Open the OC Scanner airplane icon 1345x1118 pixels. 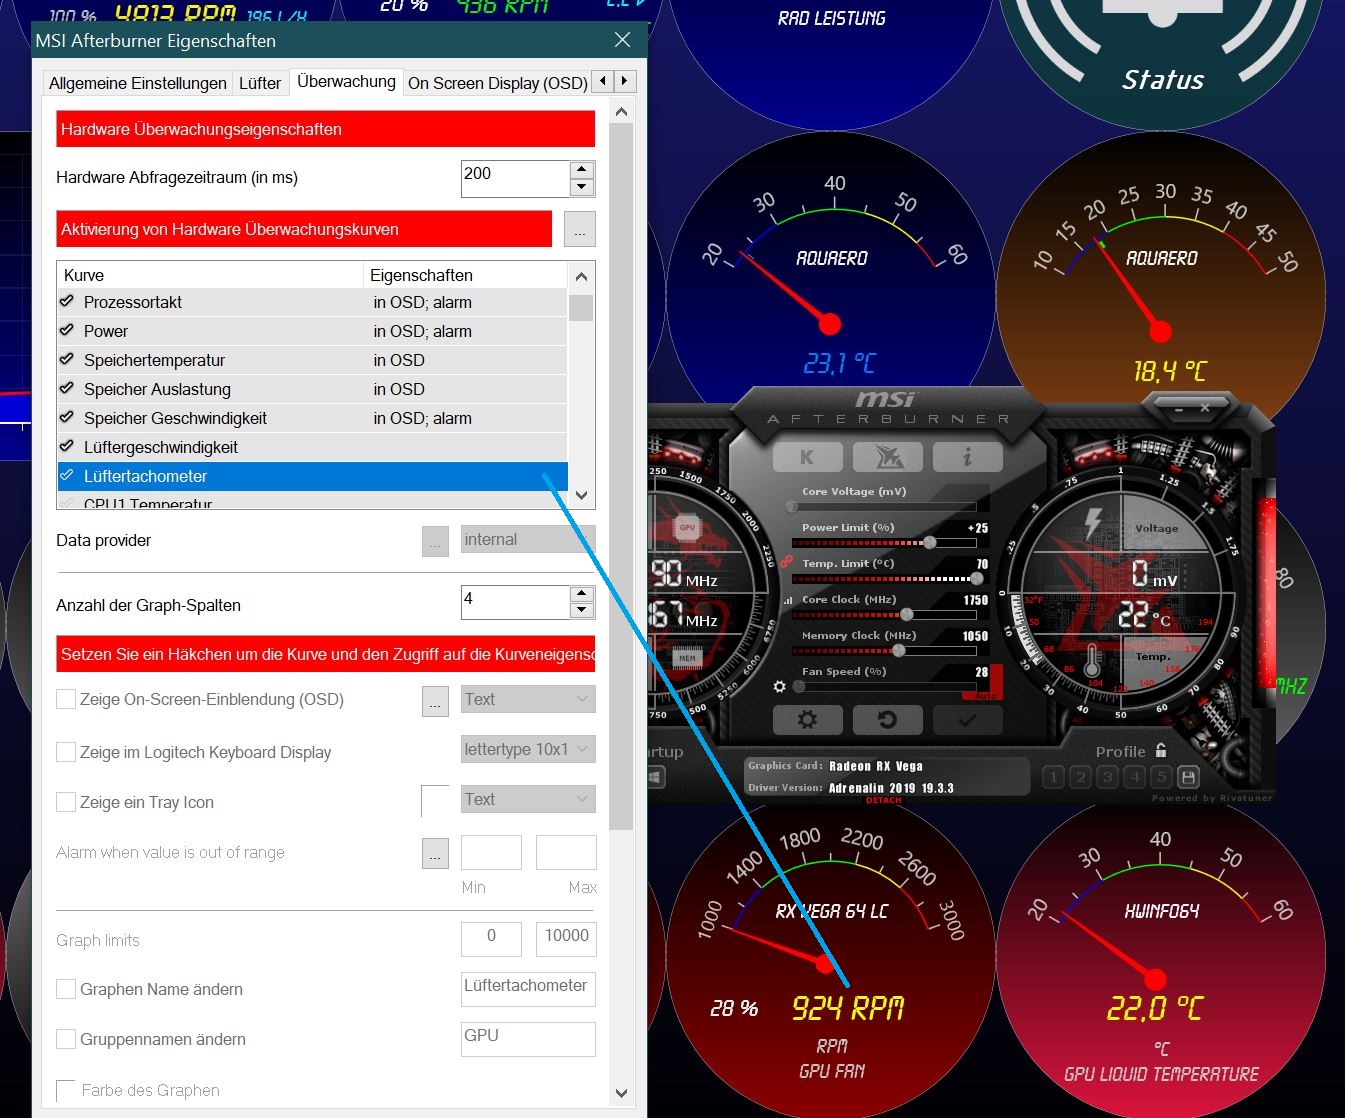(888, 457)
